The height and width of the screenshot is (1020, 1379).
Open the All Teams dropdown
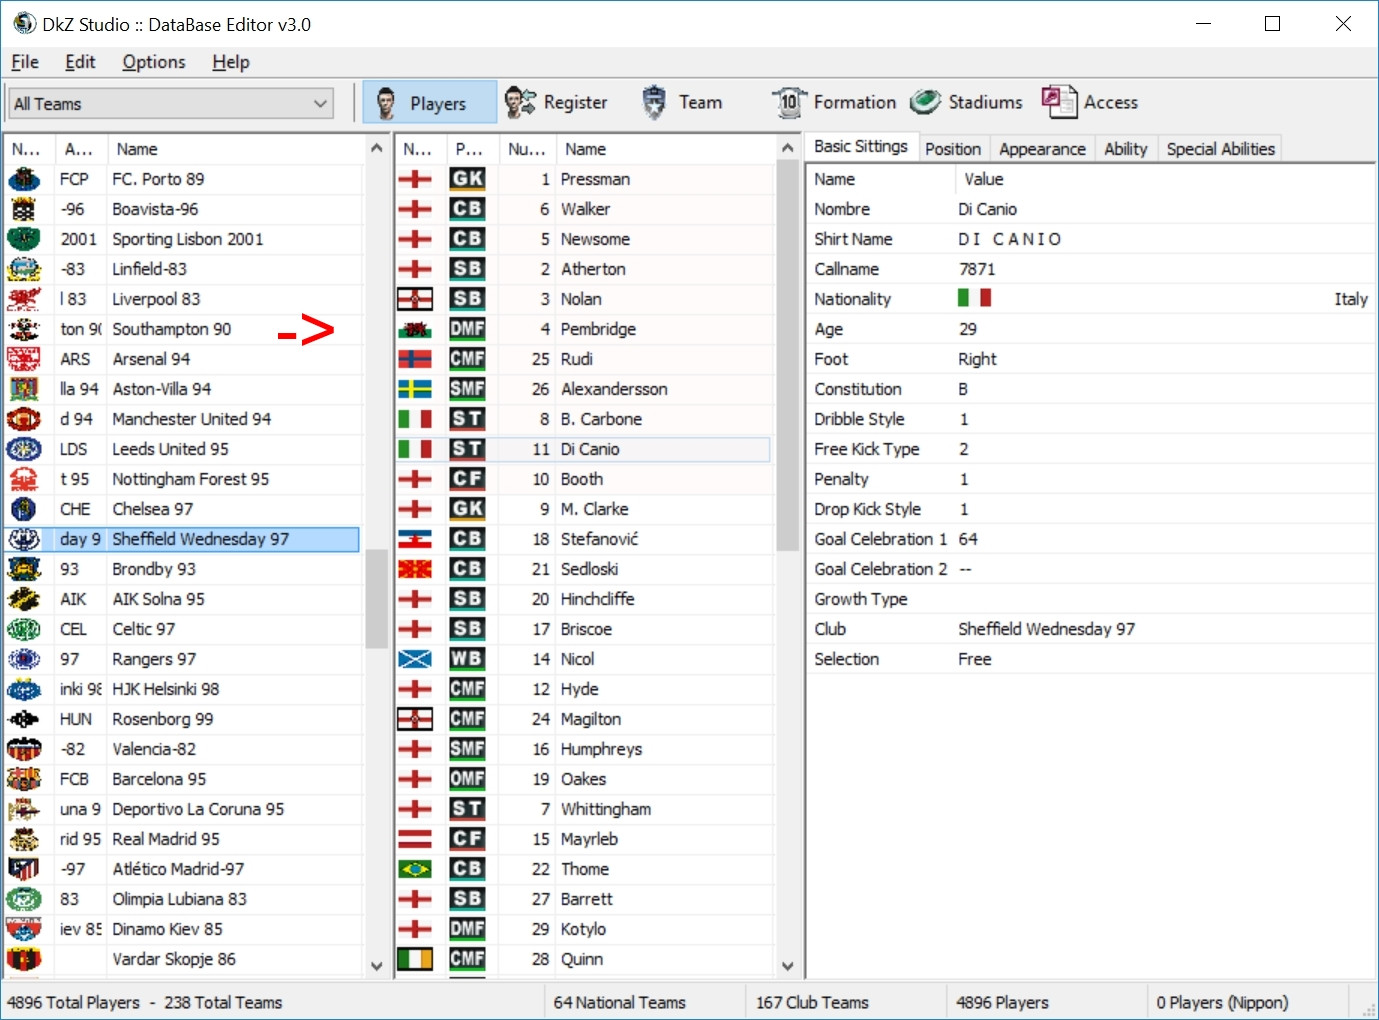[x=171, y=103]
